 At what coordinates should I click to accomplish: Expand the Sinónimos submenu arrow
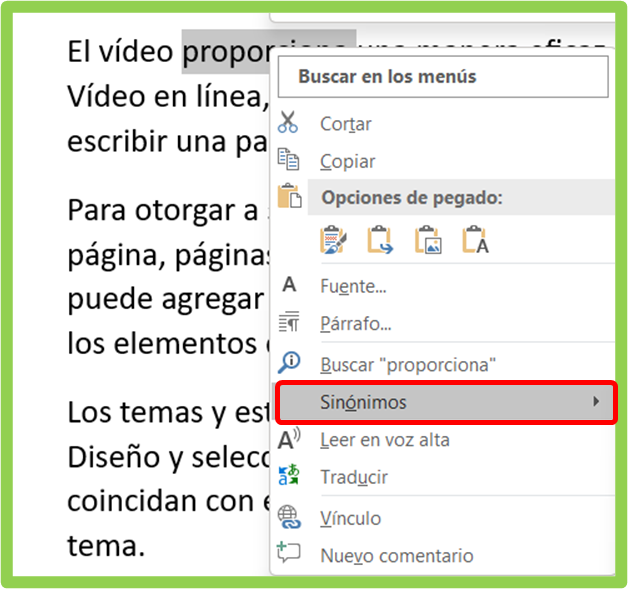coord(596,402)
